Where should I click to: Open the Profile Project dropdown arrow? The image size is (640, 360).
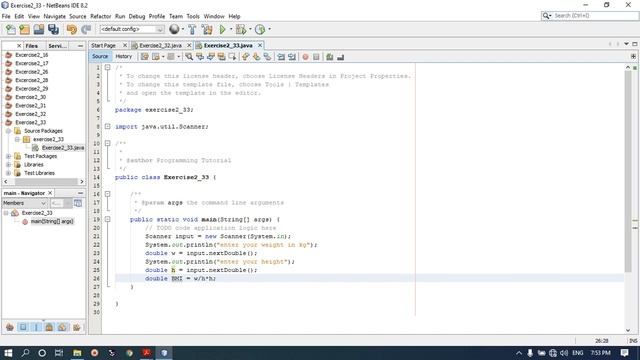coord(269,29)
